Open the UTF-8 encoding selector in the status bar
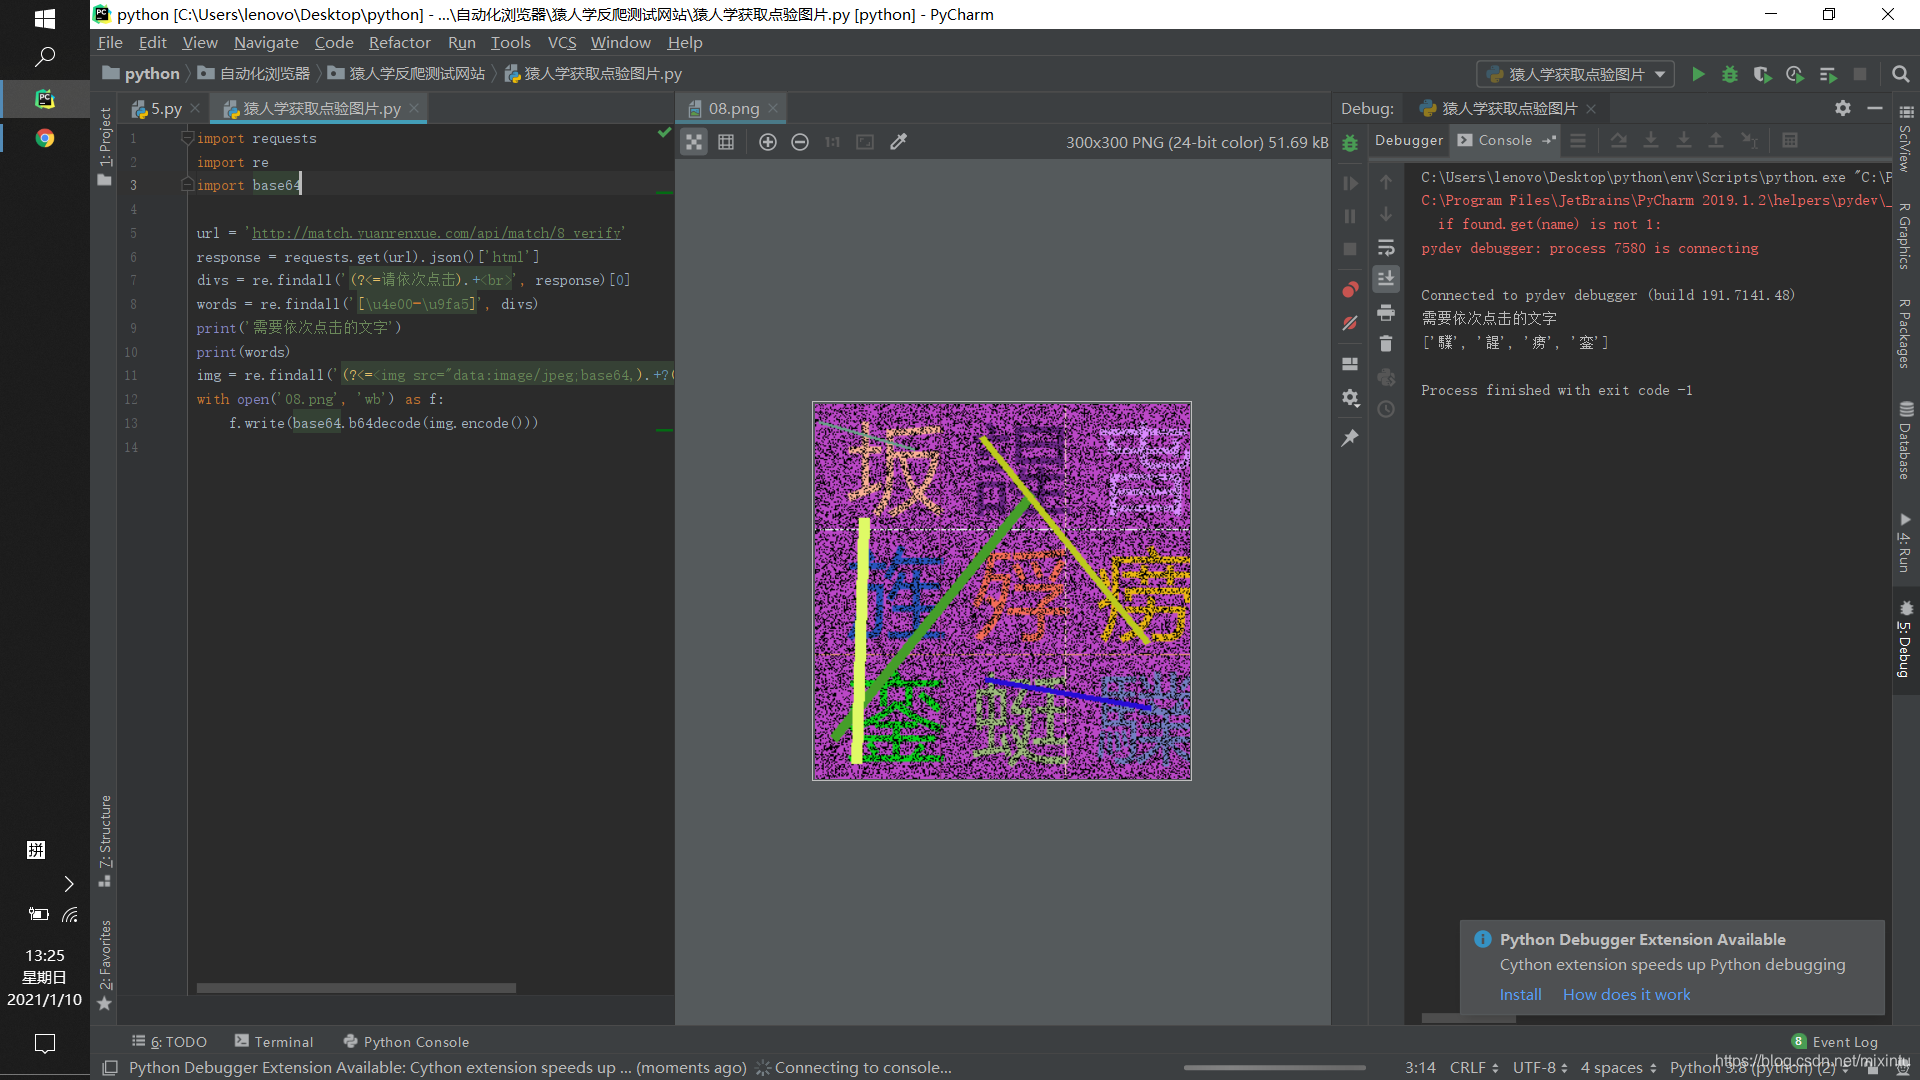This screenshot has height=1080, width=1920. pyautogui.click(x=1540, y=1067)
